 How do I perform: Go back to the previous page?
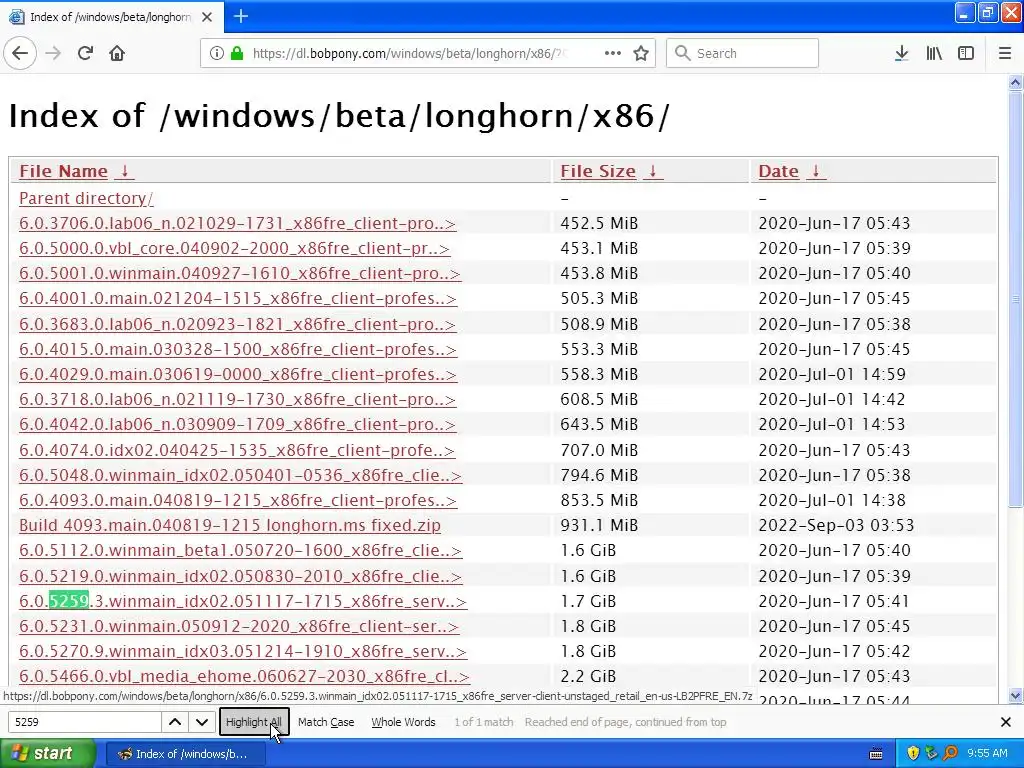[20, 53]
